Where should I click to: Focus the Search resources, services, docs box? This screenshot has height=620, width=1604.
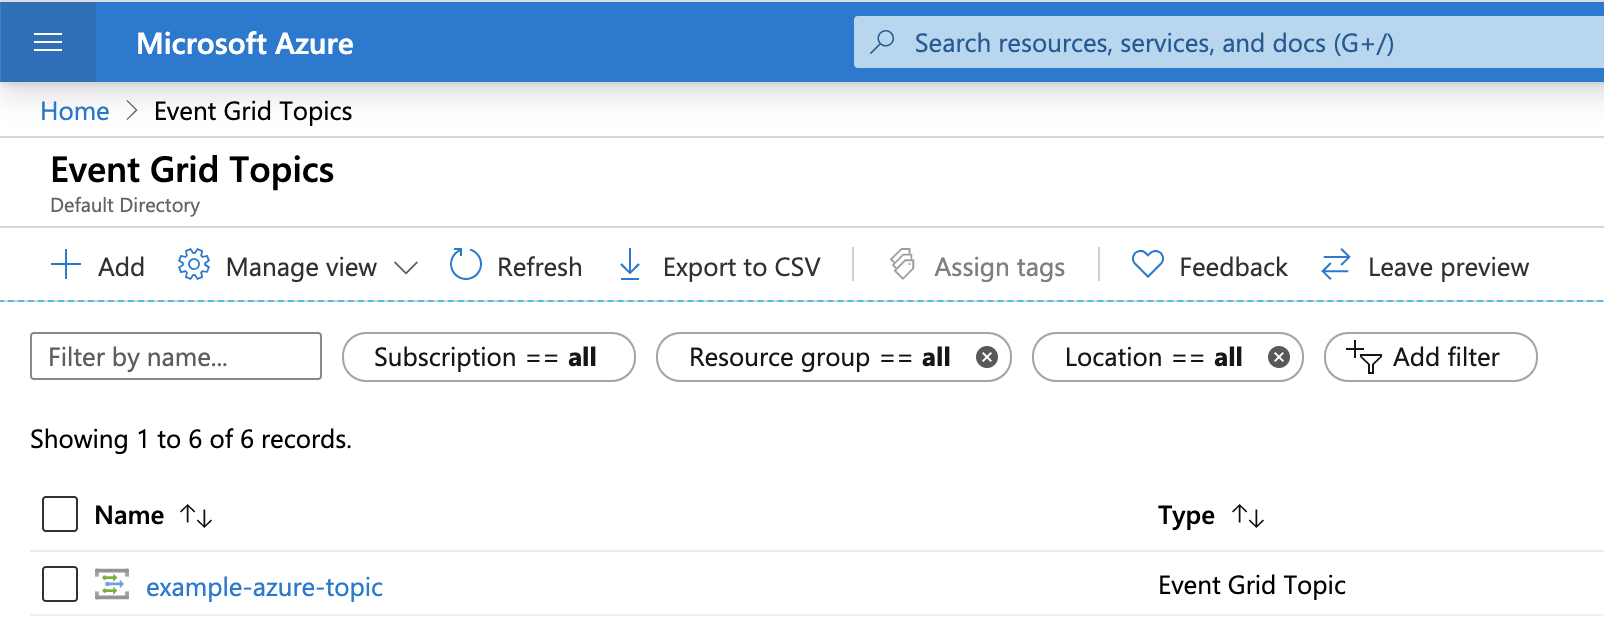[x=1229, y=42]
